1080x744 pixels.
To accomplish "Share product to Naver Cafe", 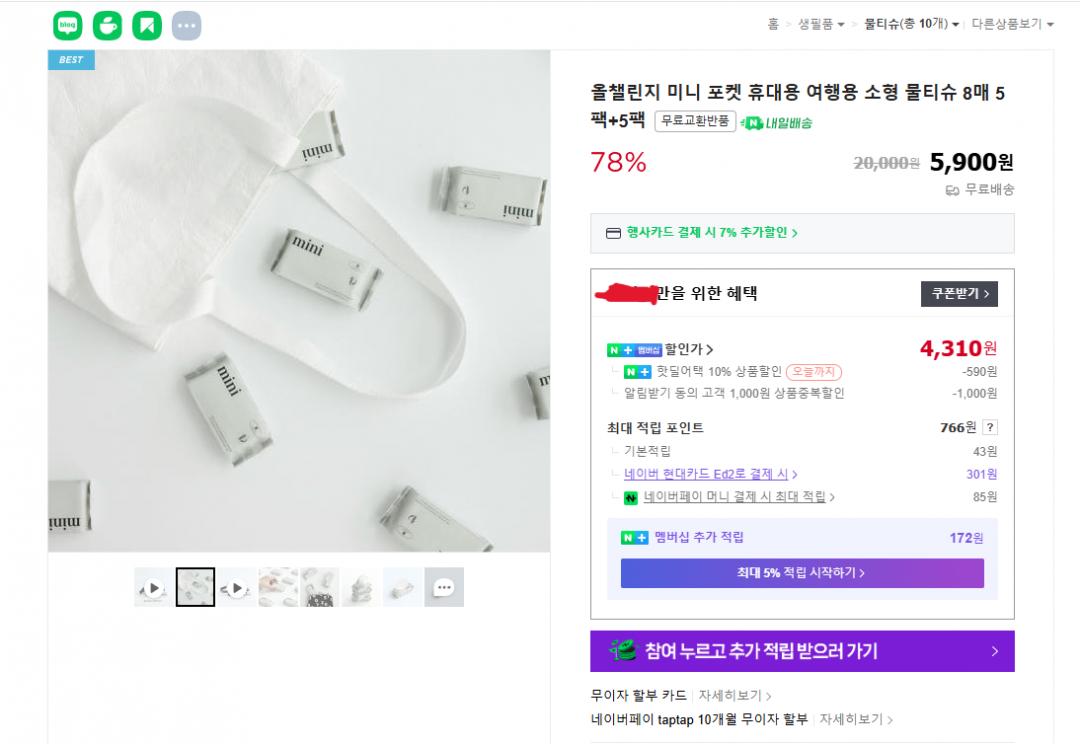I will pos(108,26).
